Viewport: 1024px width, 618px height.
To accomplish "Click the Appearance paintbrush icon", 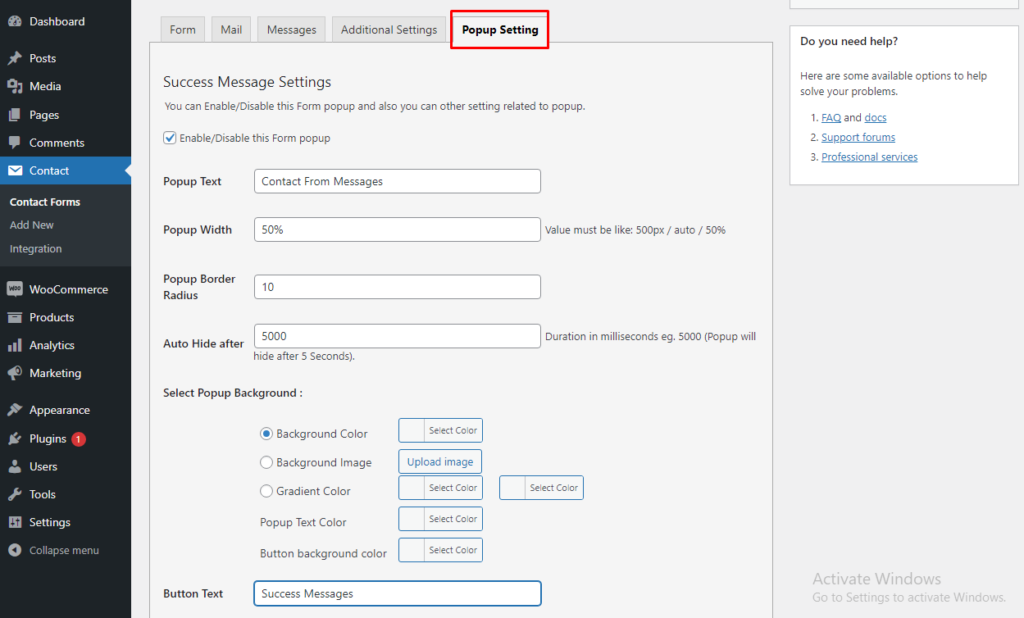I will click(x=14, y=410).
